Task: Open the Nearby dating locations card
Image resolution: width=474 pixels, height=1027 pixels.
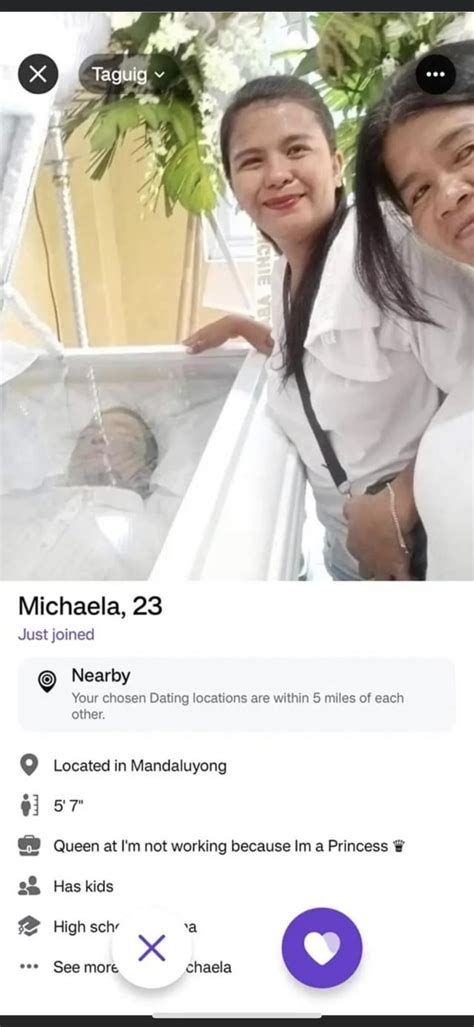Action: tap(237, 694)
